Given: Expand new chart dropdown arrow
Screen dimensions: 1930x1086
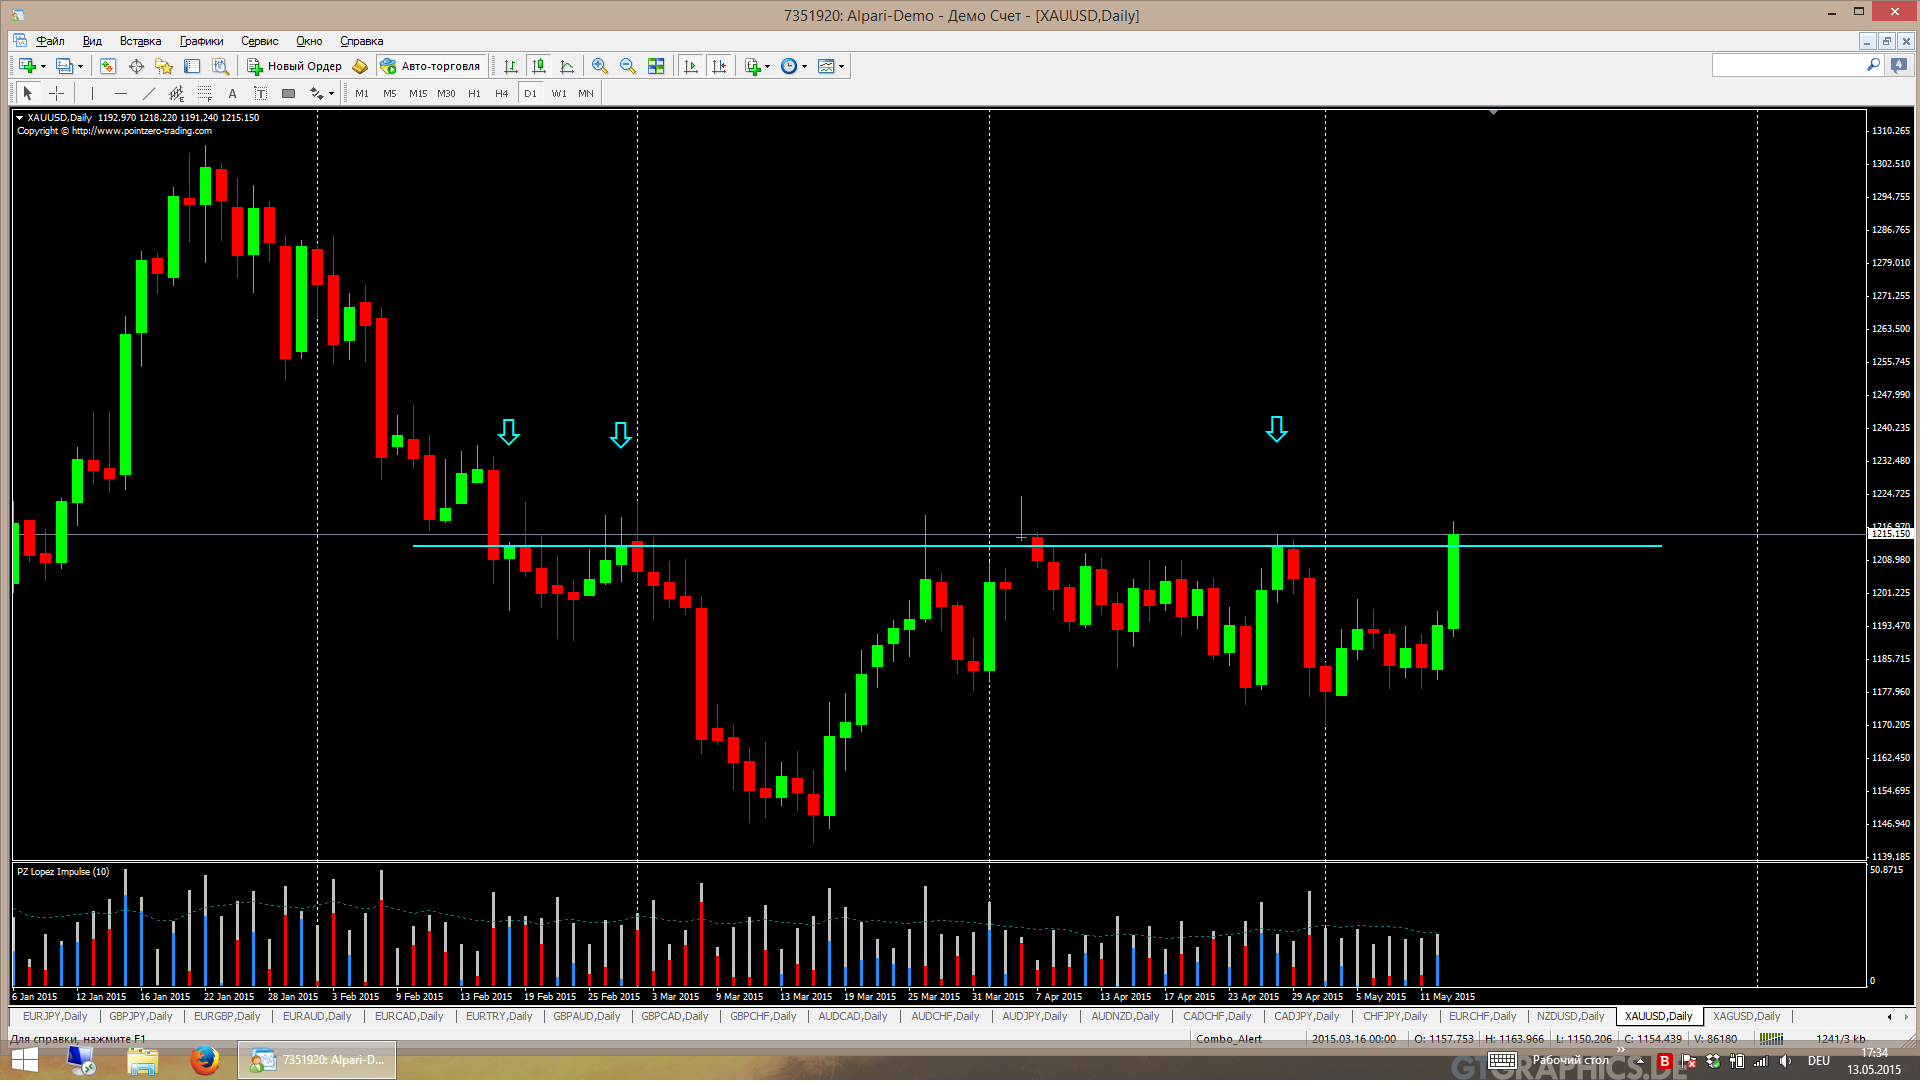Looking at the screenshot, I should [43, 67].
